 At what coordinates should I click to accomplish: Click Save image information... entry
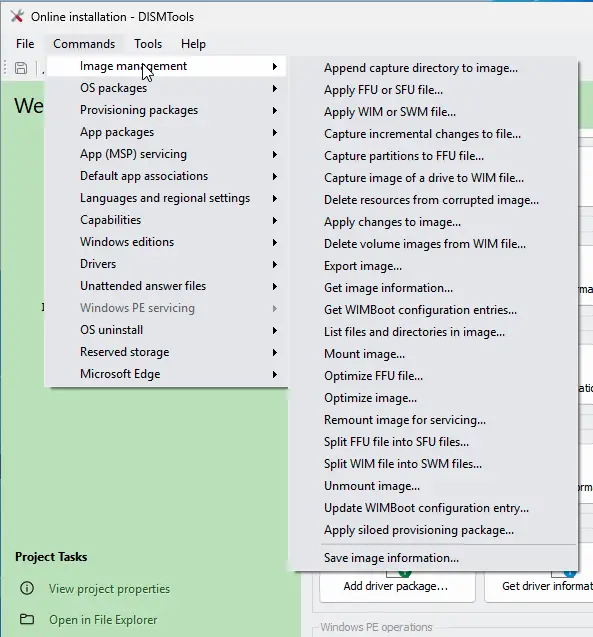(x=391, y=558)
